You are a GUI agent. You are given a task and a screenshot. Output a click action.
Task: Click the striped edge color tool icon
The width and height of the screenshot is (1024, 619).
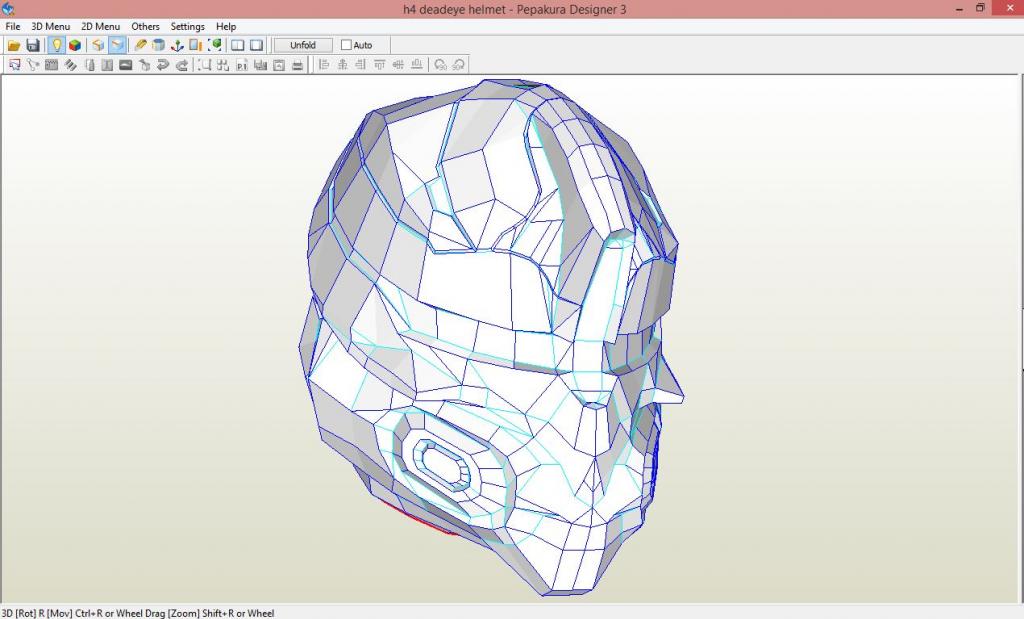coord(70,65)
